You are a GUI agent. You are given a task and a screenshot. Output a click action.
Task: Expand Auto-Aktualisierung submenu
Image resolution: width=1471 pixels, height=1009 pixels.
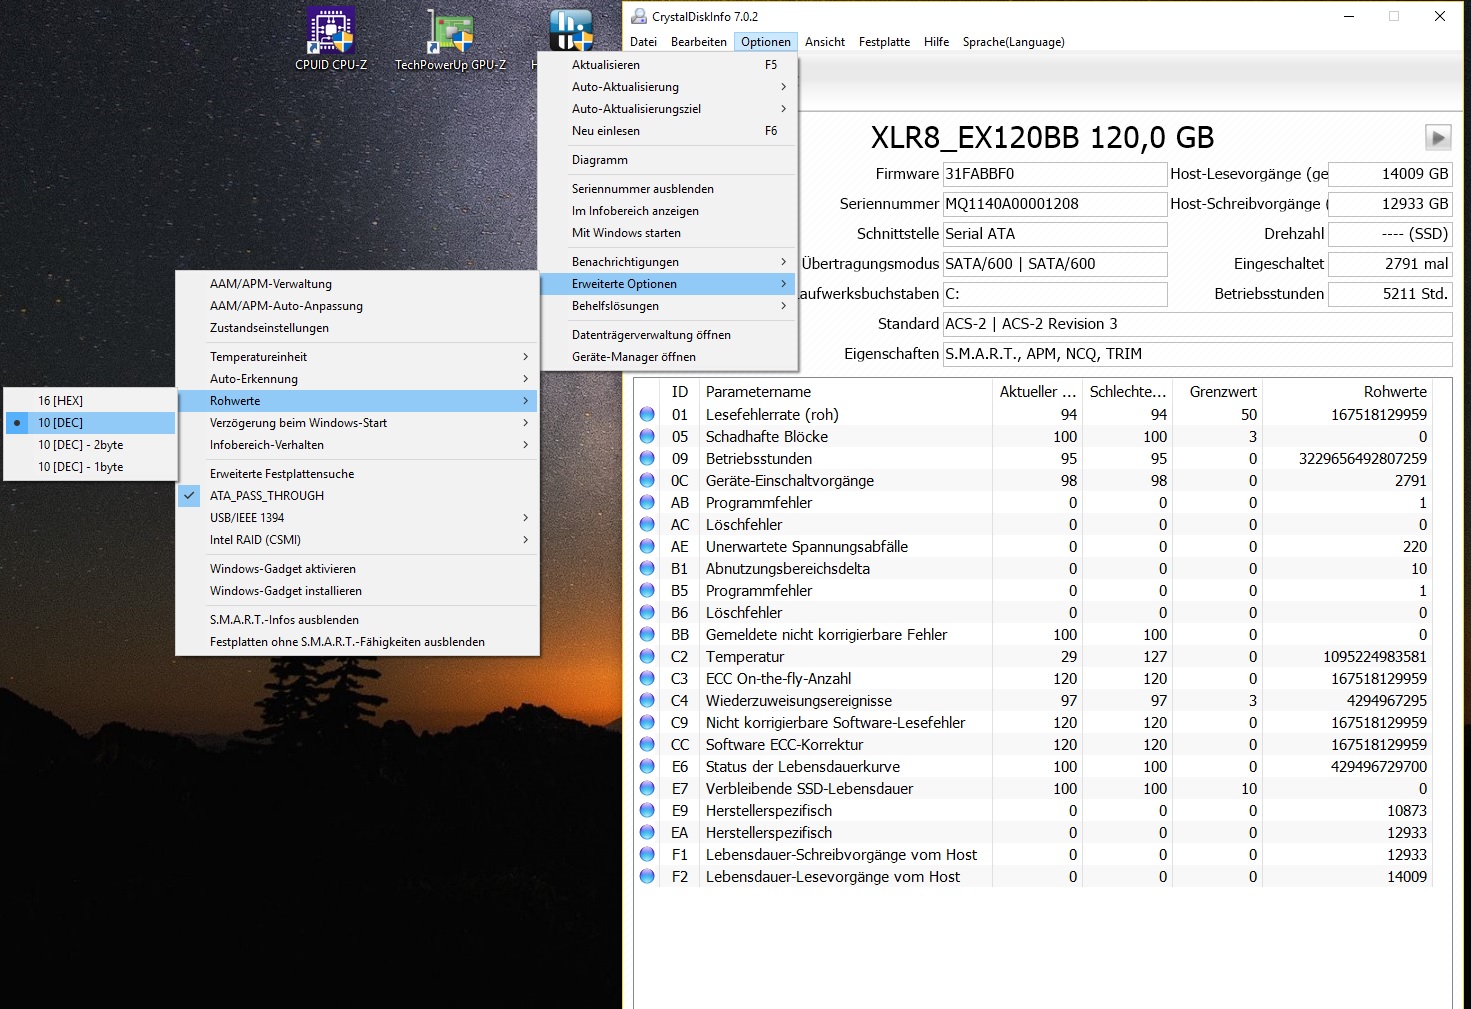[x=668, y=87]
